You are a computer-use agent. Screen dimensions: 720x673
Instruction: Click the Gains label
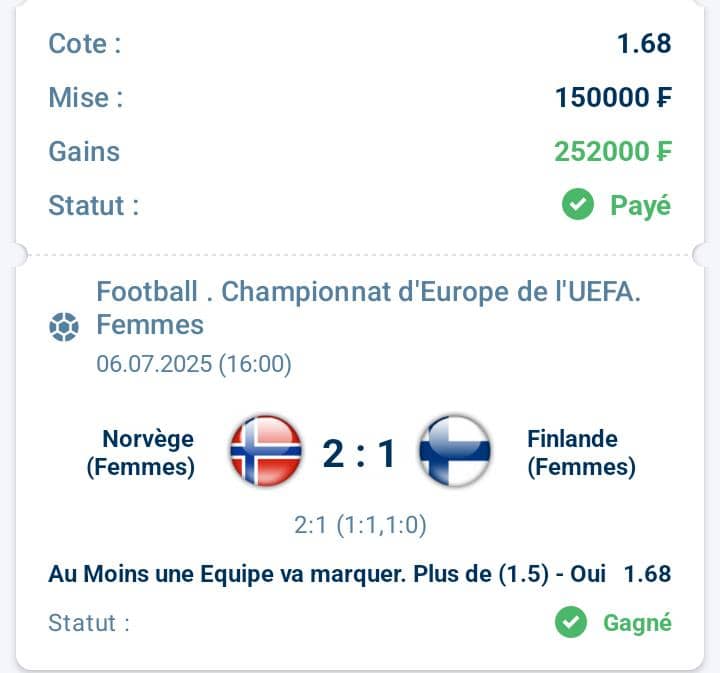point(84,151)
